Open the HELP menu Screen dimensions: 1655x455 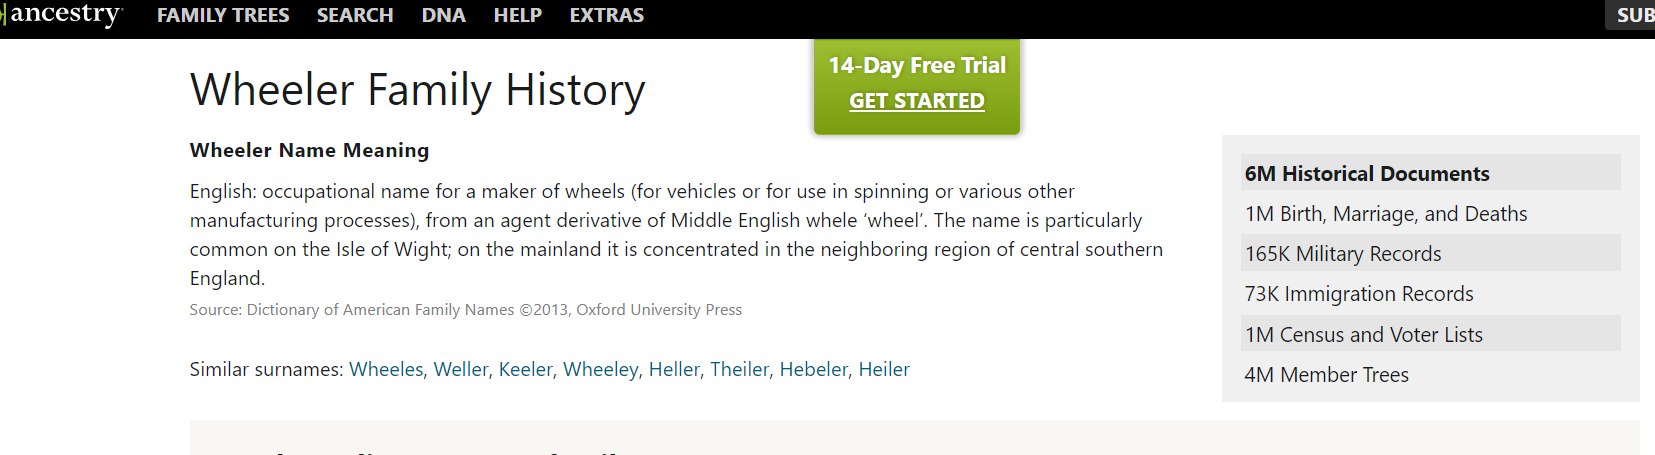coord(518,16)
